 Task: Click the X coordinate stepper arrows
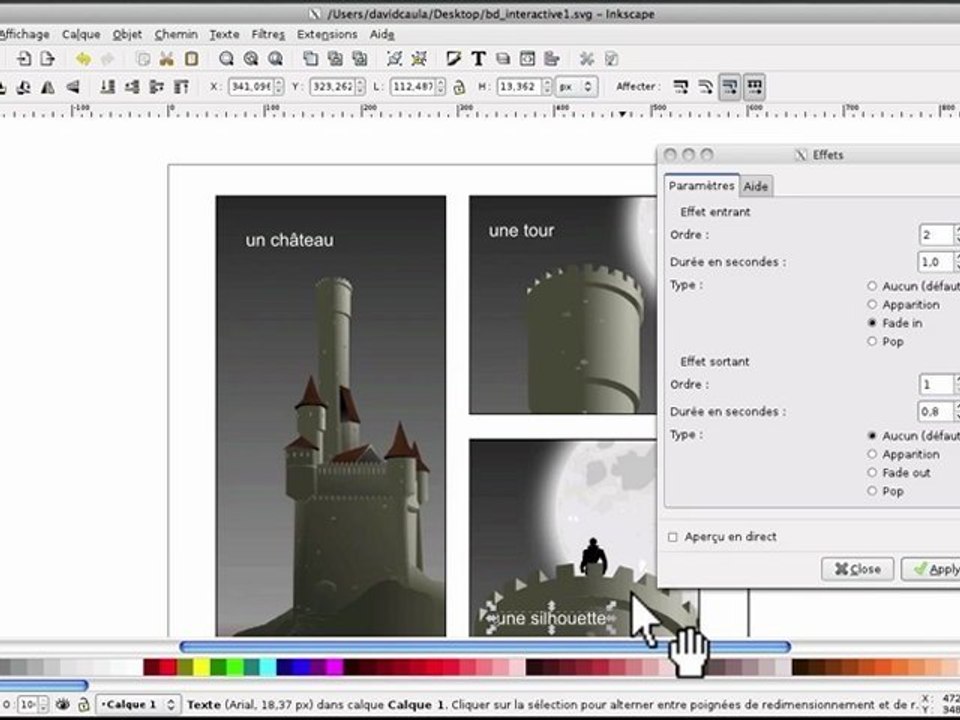coord(279,87)
